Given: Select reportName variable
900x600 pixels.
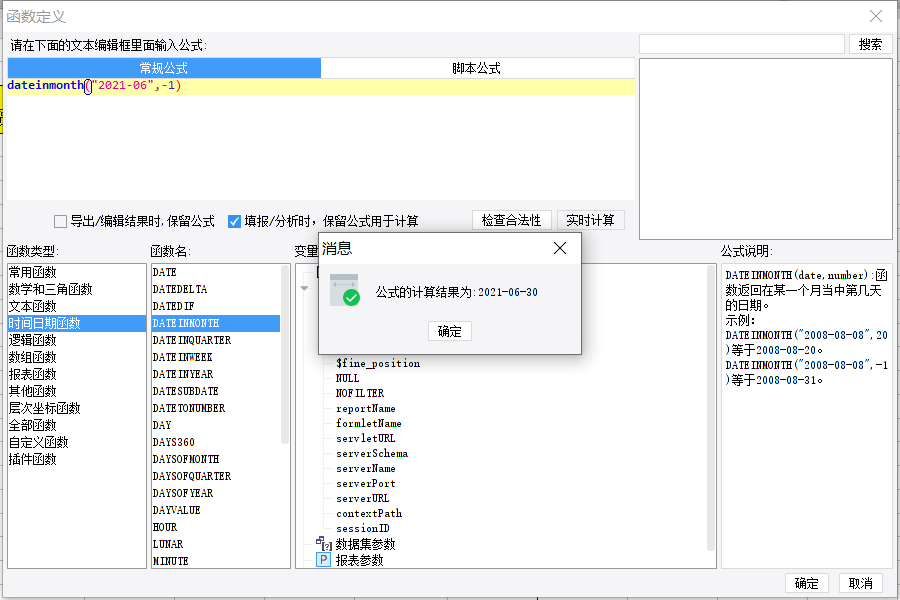Looking at the screenshot, I should 366,408.
